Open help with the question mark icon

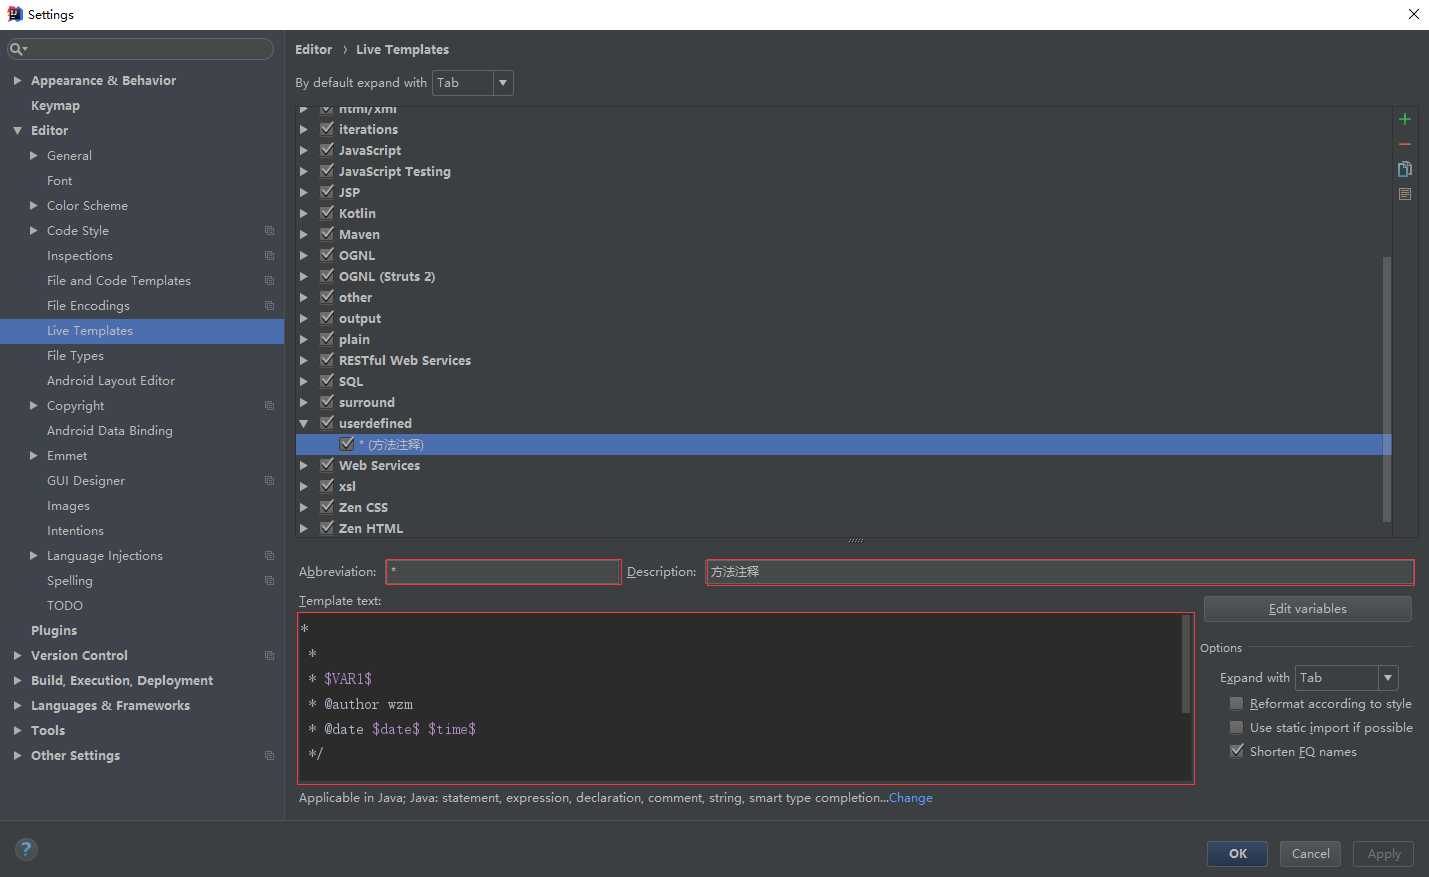click(26, 849)
